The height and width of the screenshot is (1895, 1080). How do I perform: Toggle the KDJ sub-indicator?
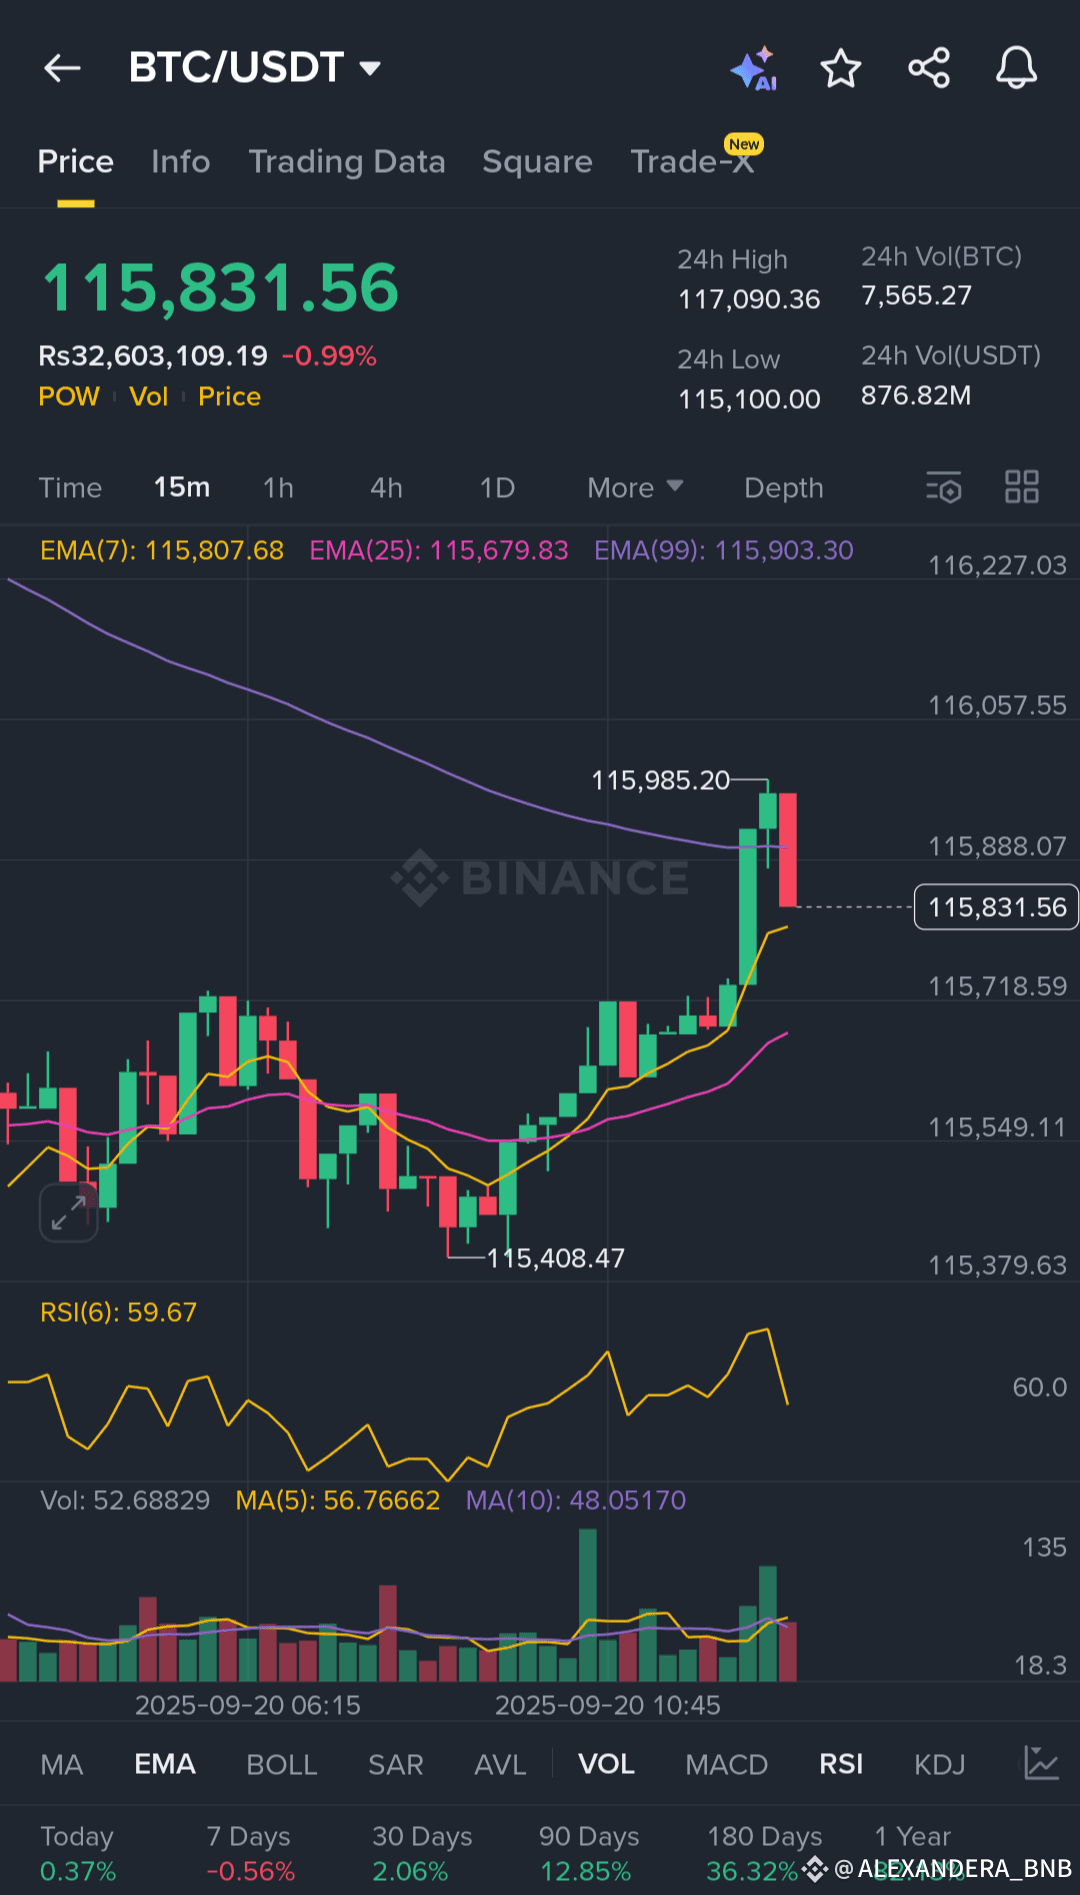(940, 1765)
